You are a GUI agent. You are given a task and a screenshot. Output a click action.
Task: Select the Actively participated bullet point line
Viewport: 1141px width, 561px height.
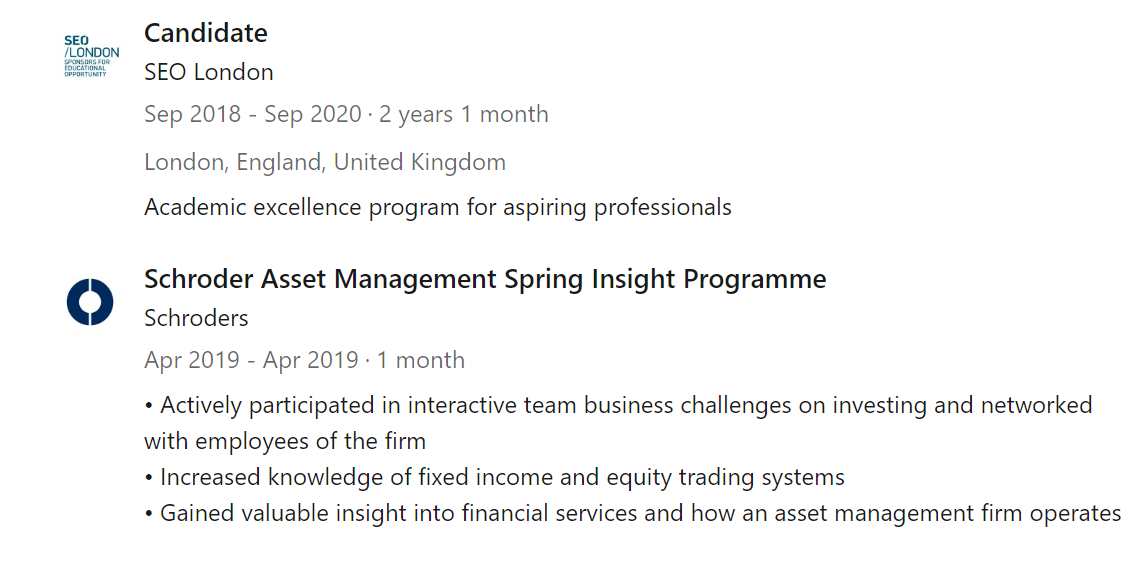coord(620,405)
